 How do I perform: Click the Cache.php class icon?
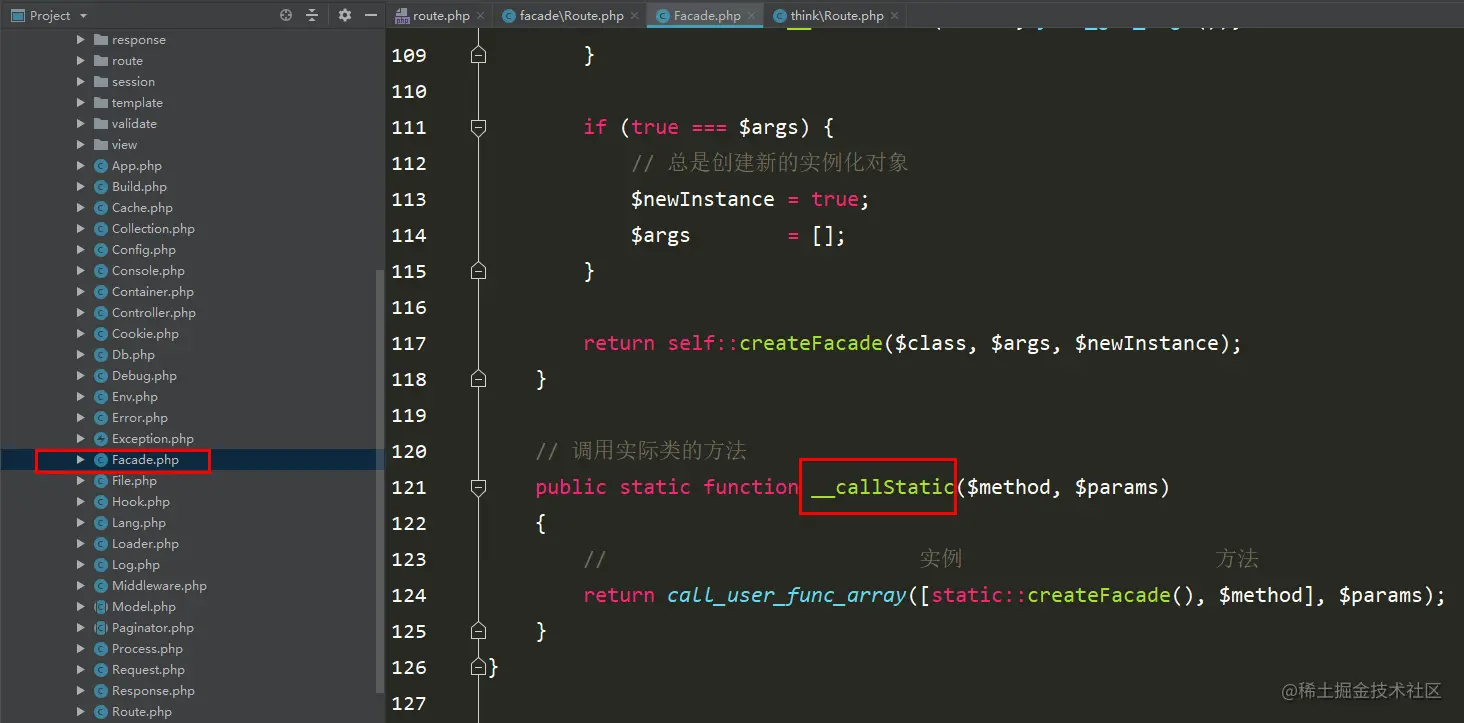tap(101, 208)
